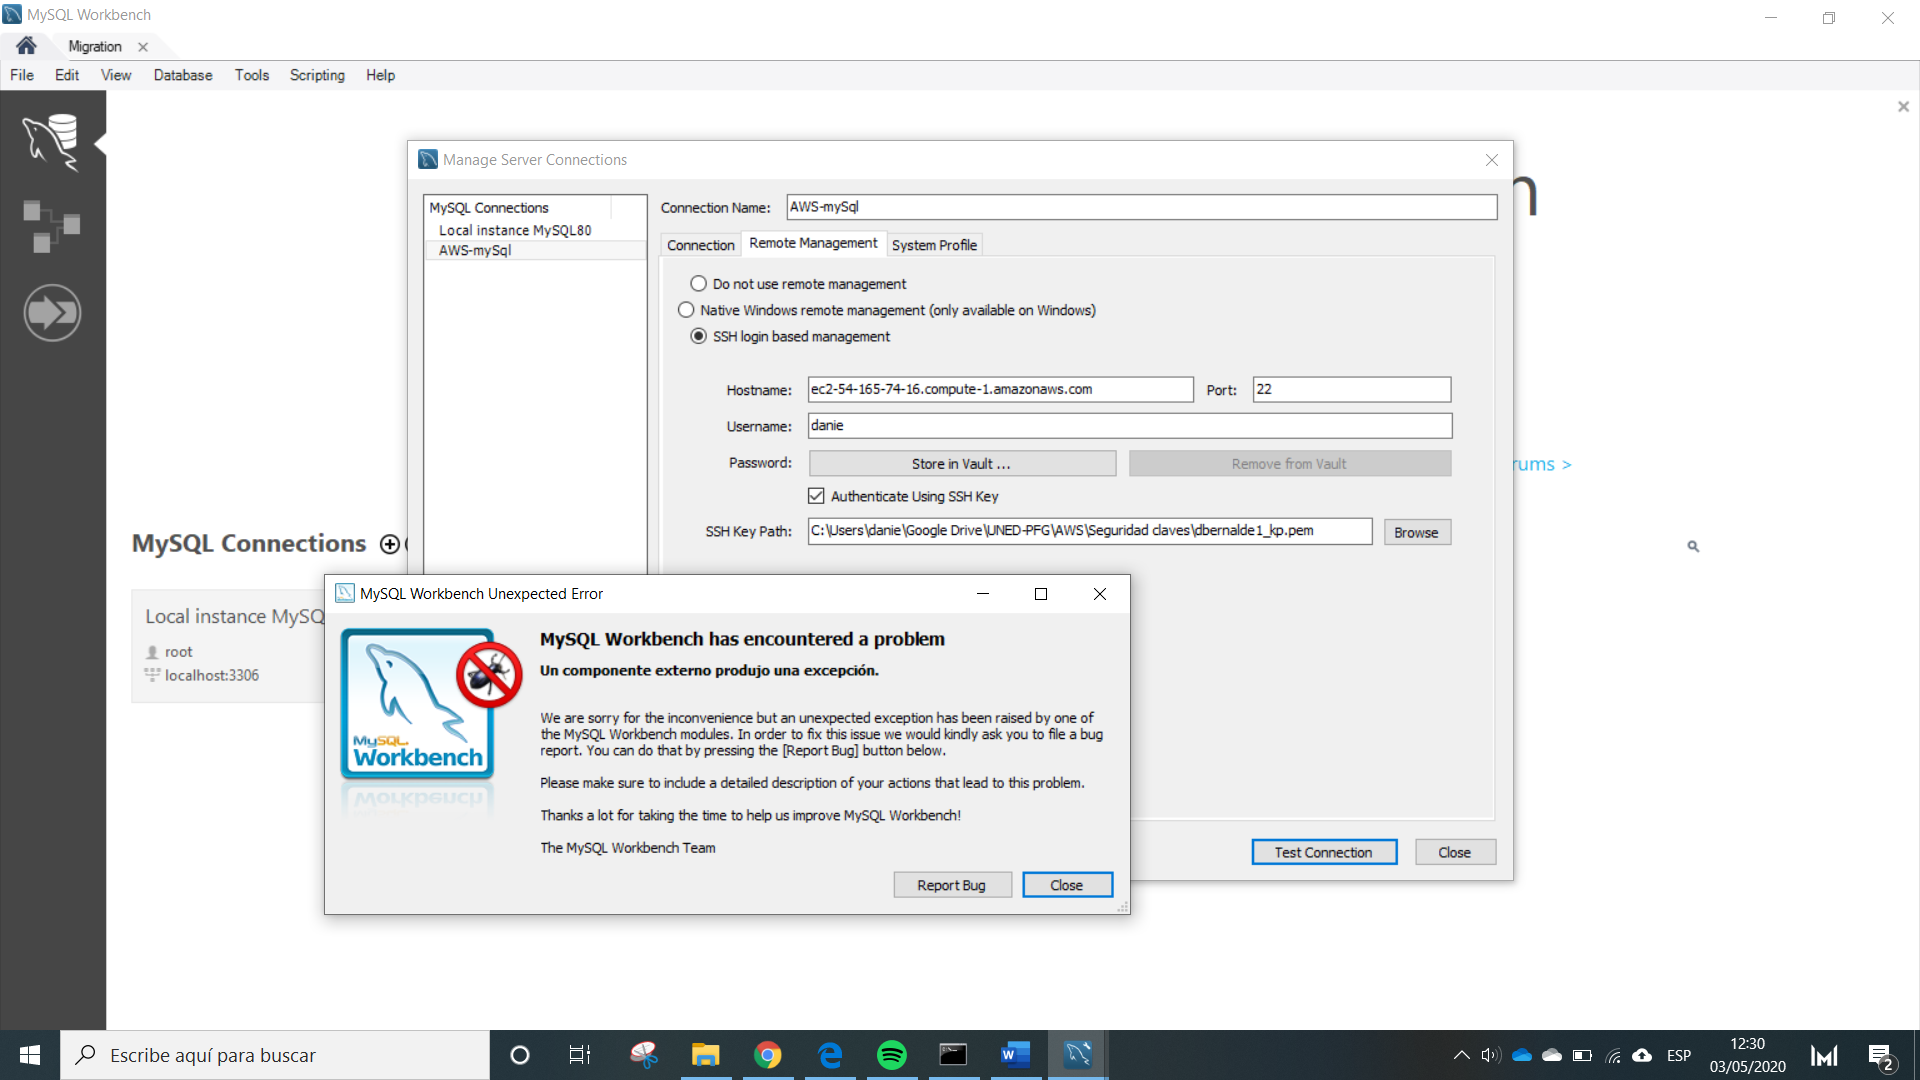The width and height of the screenshot is (1920, 1080).
Task: Click the Test Connection button
Action: 1324,852
